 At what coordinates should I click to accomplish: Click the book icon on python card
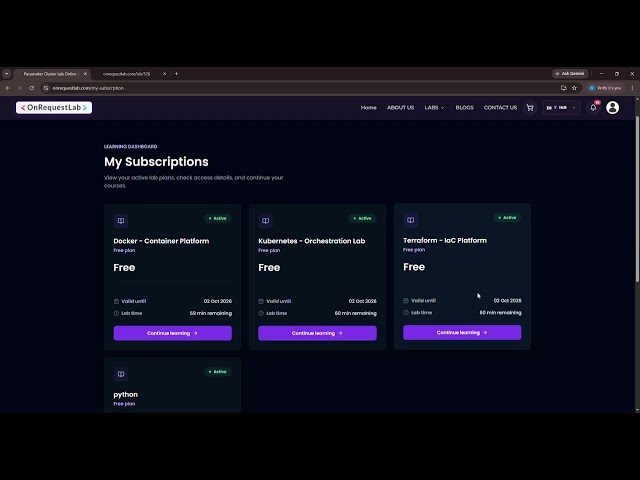[x=121, y=374]
